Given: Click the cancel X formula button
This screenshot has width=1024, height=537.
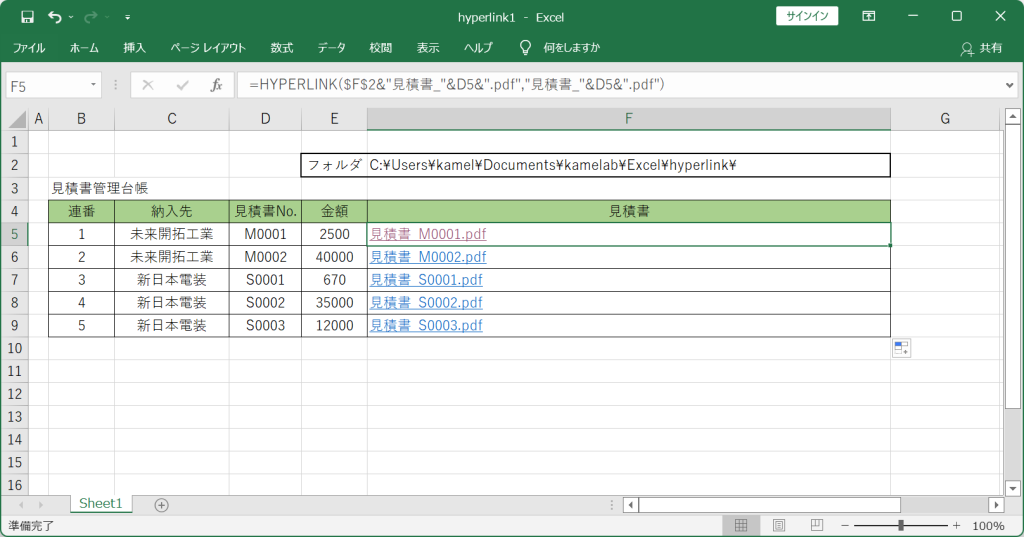Looking at the screenshot, I should pos(148,85).
